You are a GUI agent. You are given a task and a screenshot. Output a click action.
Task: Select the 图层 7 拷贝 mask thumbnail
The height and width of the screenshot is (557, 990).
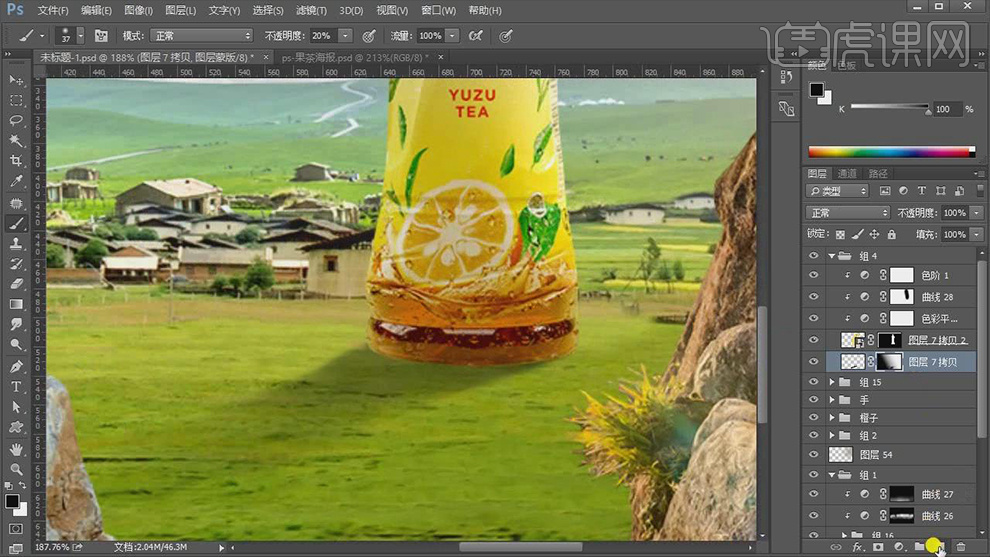pos(888,362)
